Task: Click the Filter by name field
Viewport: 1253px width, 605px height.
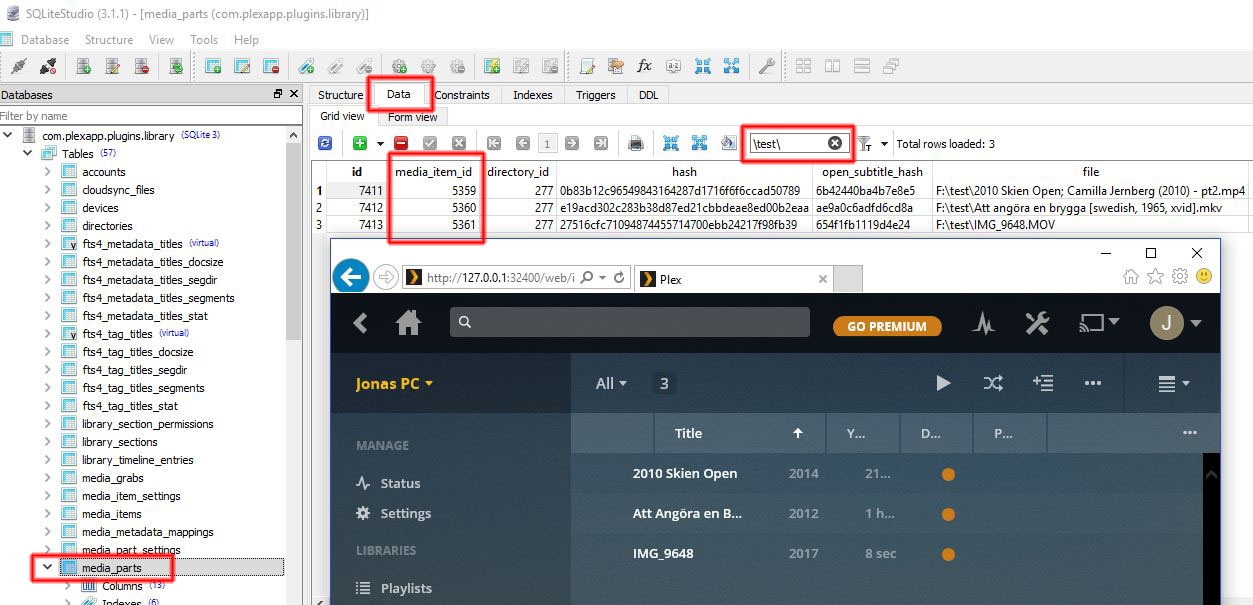Action: [x=150, y=116]
